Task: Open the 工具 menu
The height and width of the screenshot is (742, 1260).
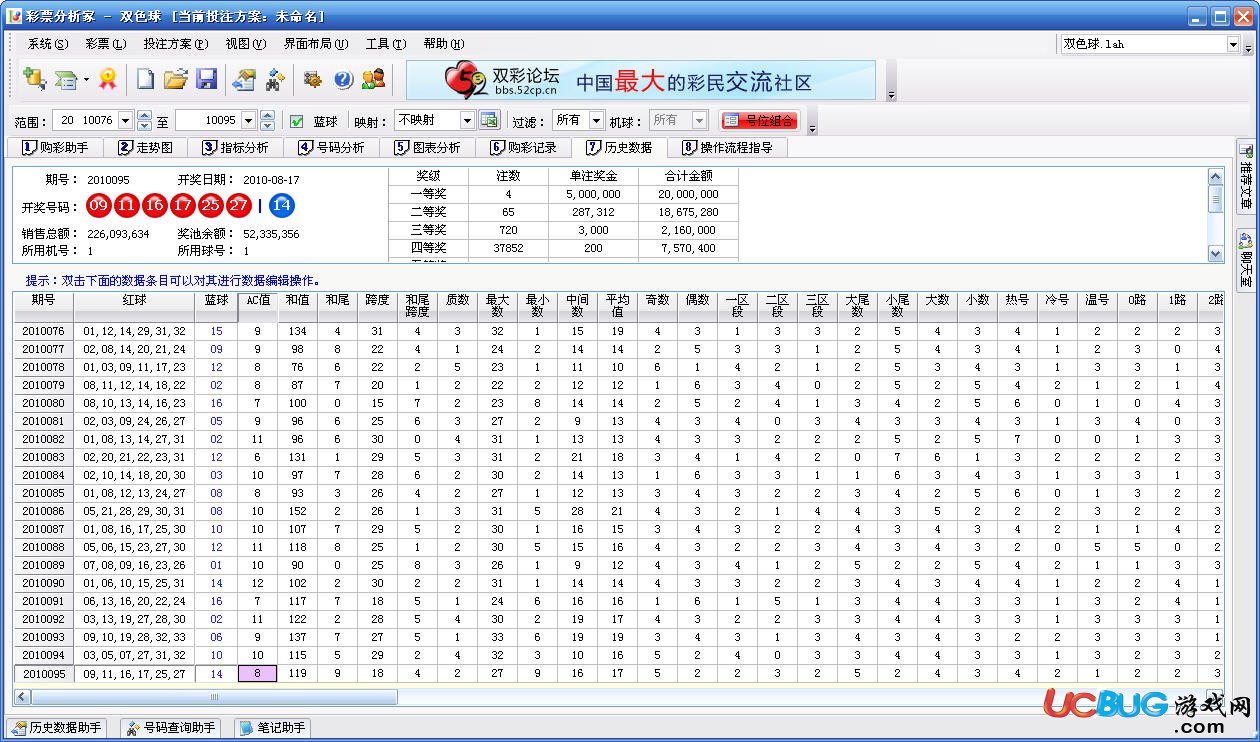Action: 386,44
